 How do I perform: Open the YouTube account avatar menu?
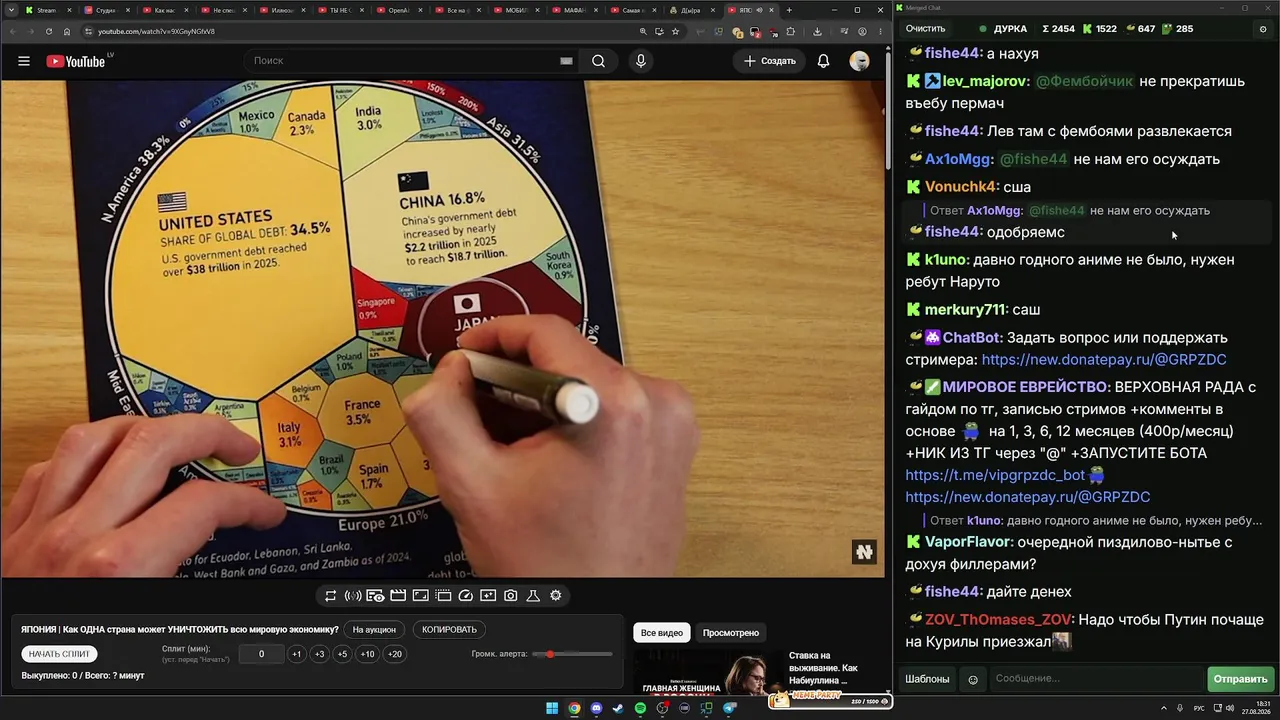(859, 61)
